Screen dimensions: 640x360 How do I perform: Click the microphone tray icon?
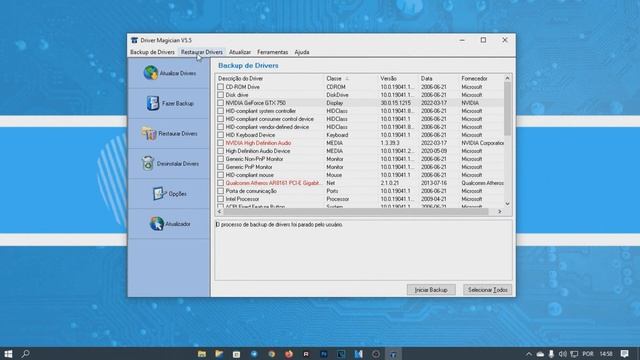[551, 354]
